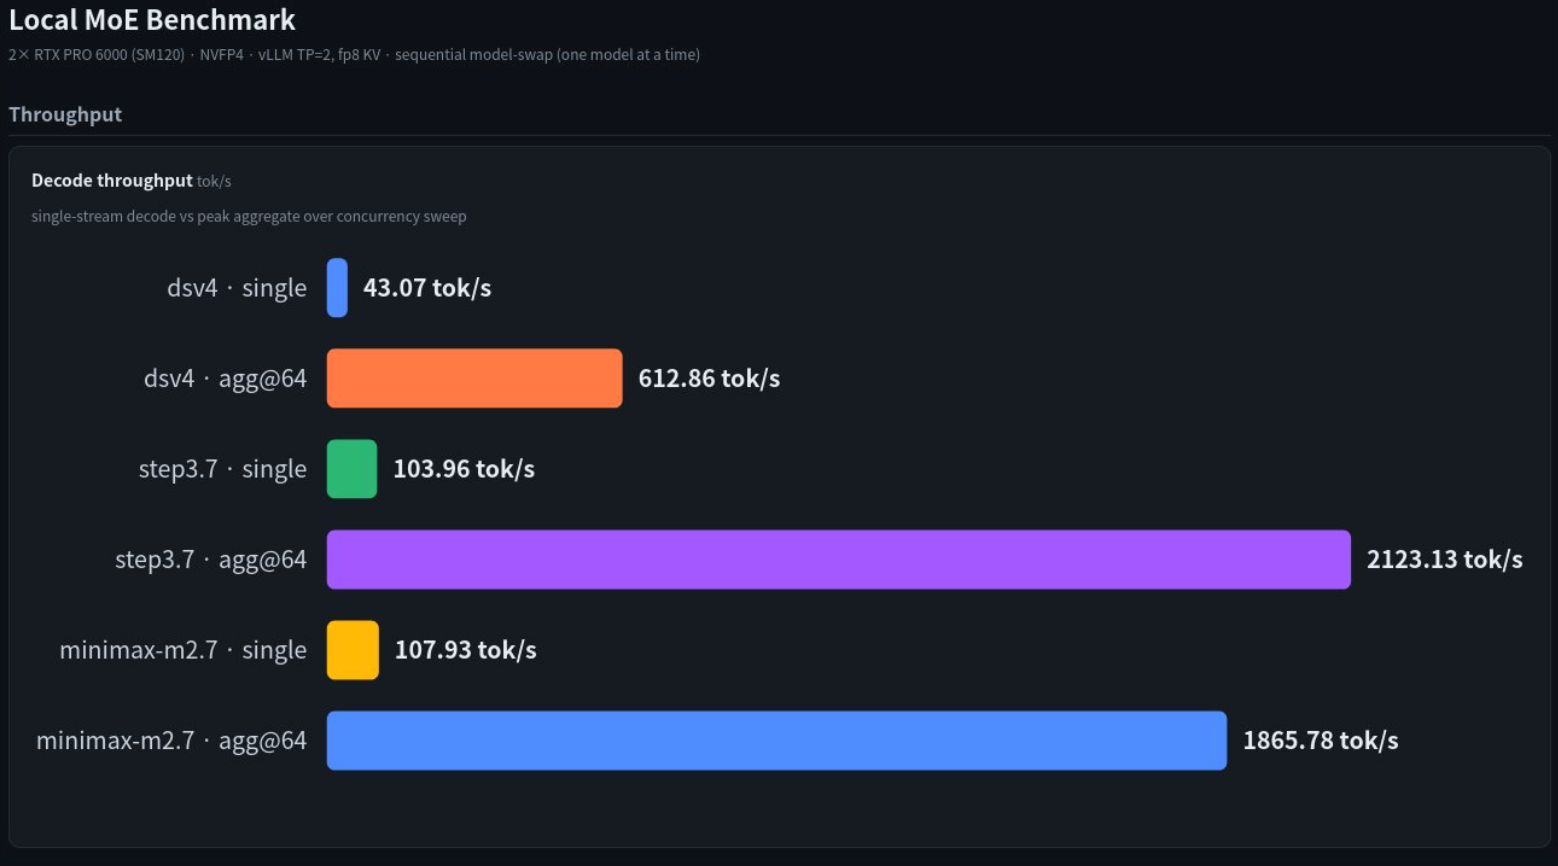Viewport: 1558px width, 866px height.
Task: Click the 612.86 tok/s value label
Action: tap(709, 379)
